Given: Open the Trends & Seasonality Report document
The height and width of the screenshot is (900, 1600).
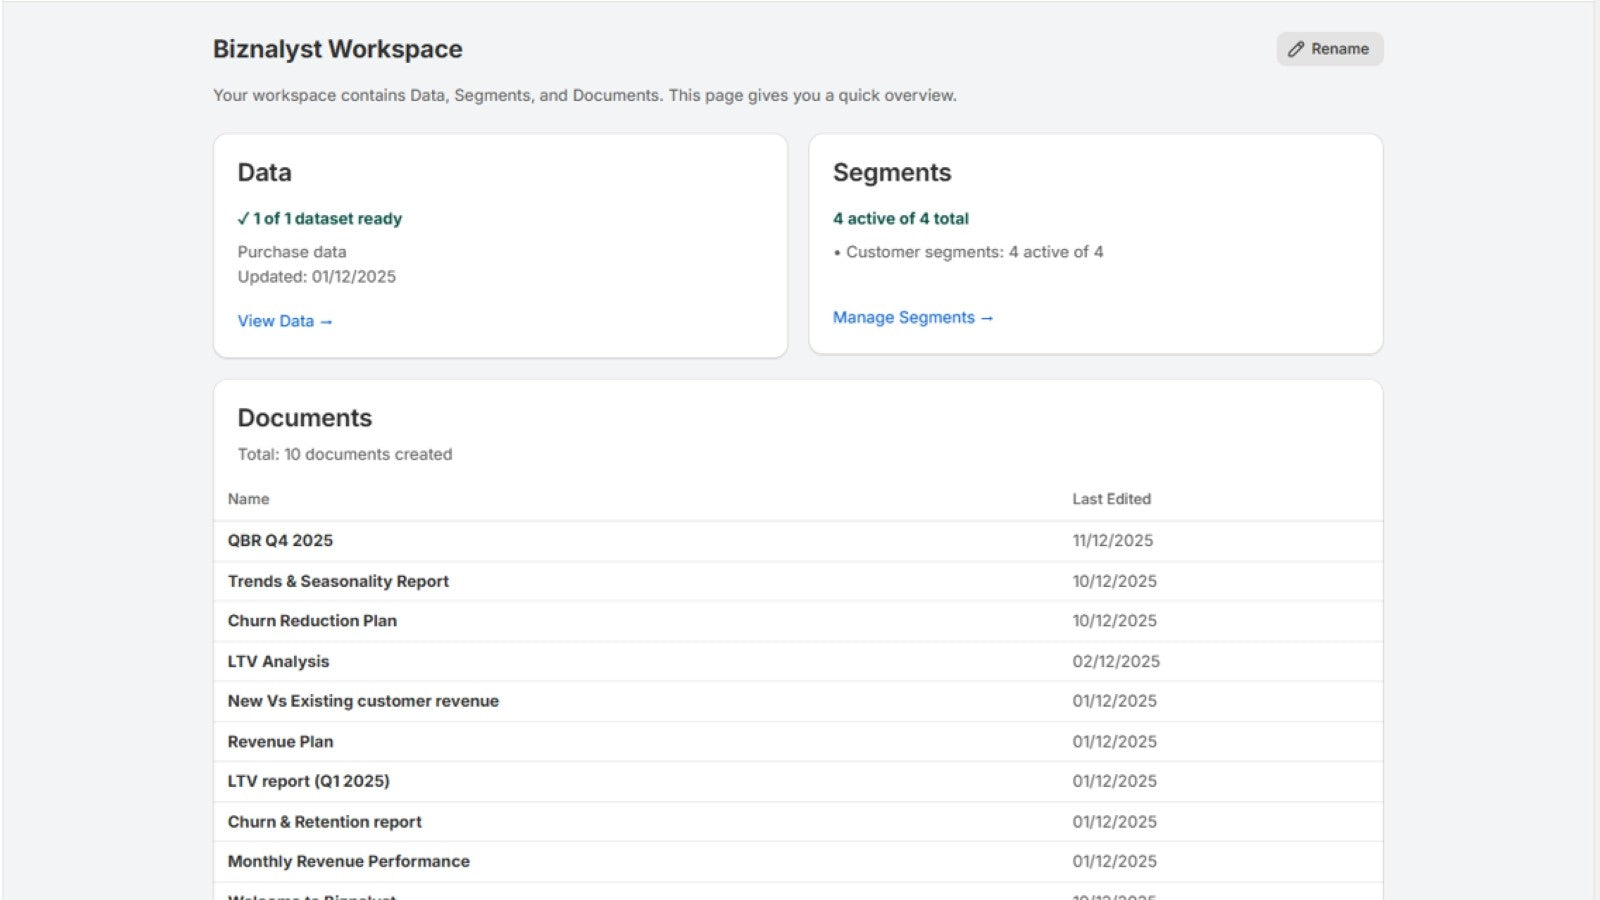Looking at the screenshot, I should click(338, 581).
